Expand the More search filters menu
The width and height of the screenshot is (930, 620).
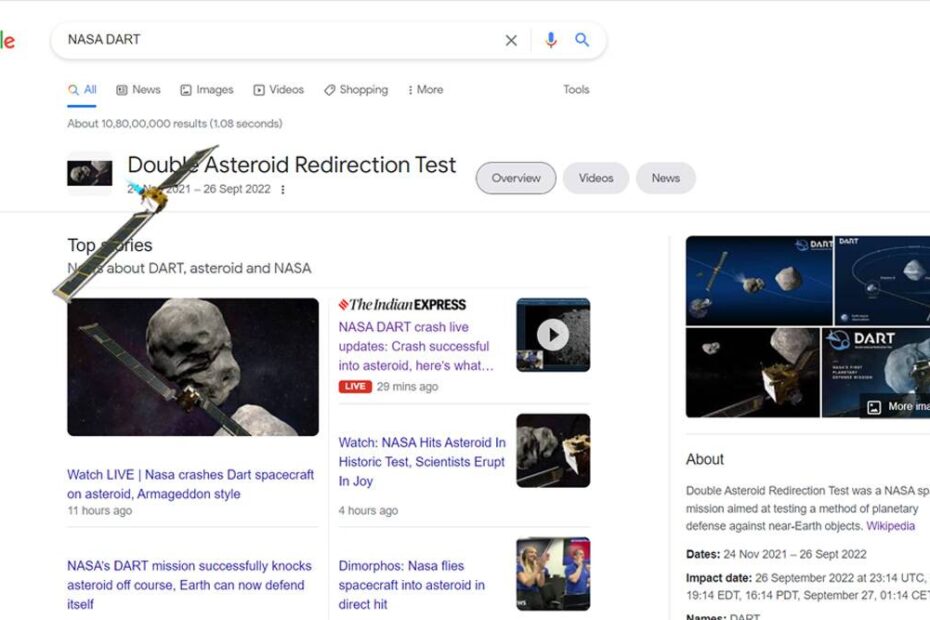[425, 90]
